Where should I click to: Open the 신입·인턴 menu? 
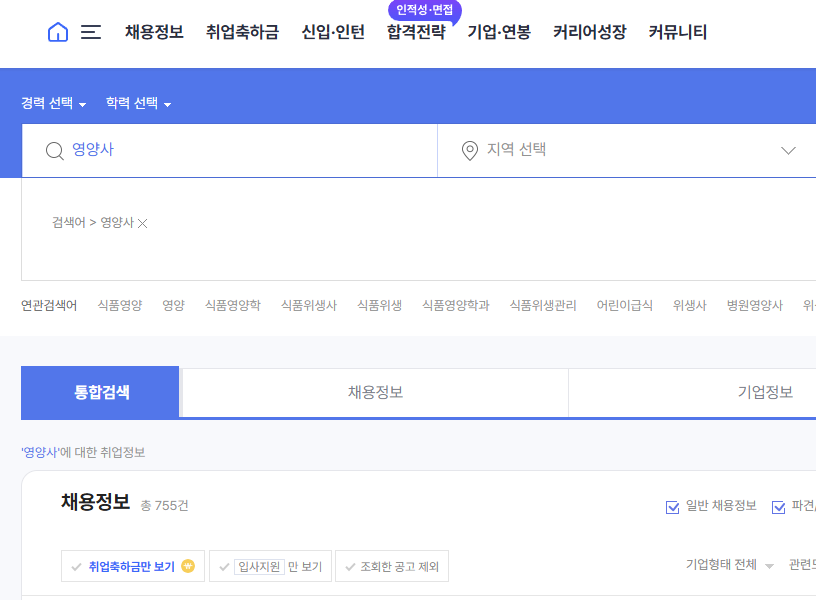[333, 32]
